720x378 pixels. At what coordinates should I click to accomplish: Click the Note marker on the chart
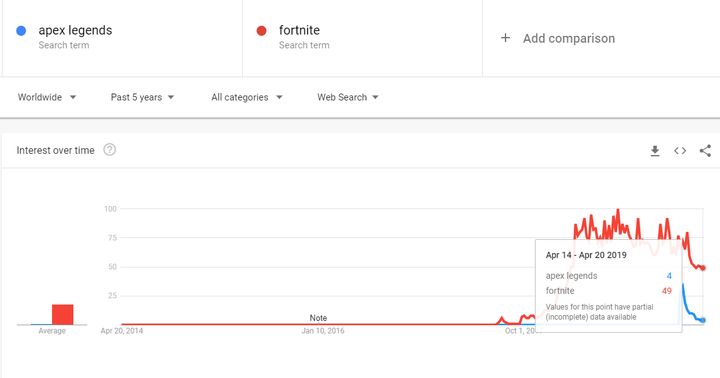318,318
